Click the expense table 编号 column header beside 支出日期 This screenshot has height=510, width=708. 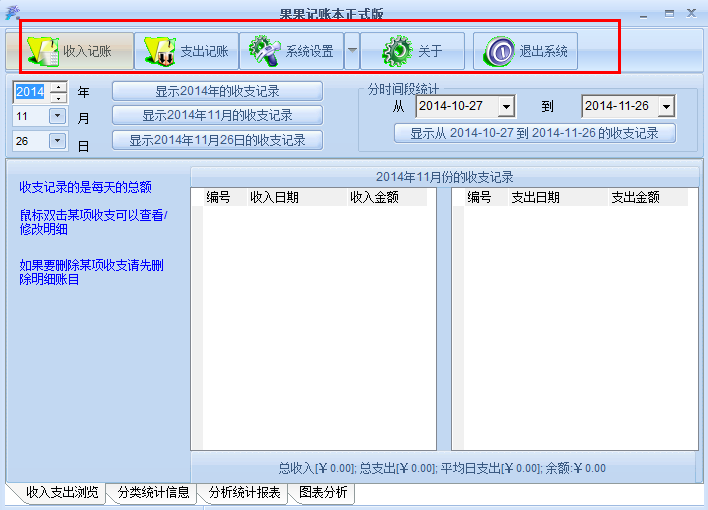(x=486, y=197)
